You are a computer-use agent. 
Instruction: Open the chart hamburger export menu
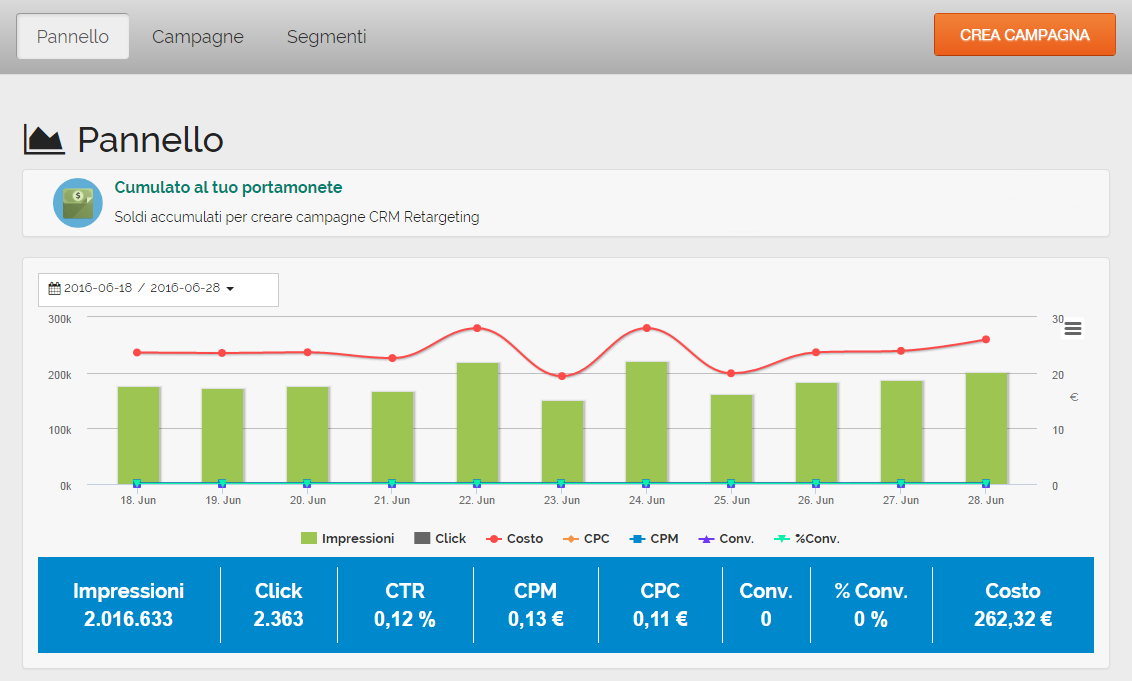pos(1072,329)
